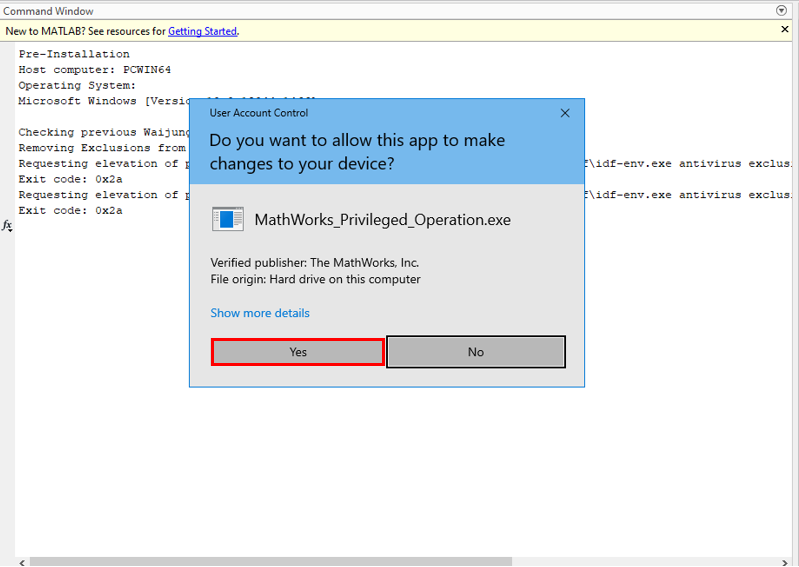Click the fx function browser icon
799x567 pixels.
click(x=7, y=225)
